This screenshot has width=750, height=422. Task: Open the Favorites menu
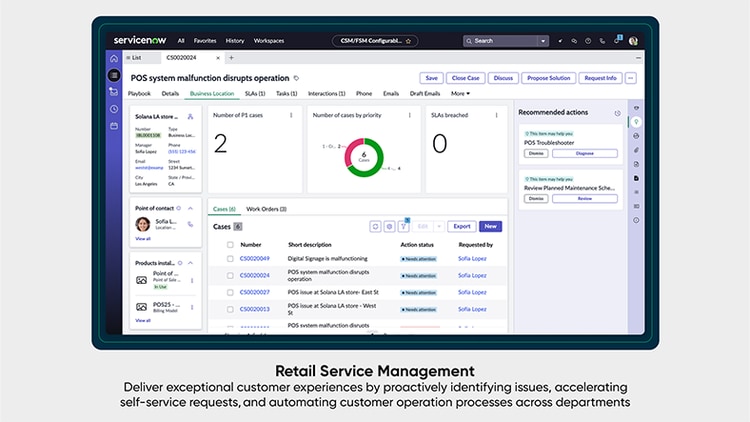coord(205,41)
